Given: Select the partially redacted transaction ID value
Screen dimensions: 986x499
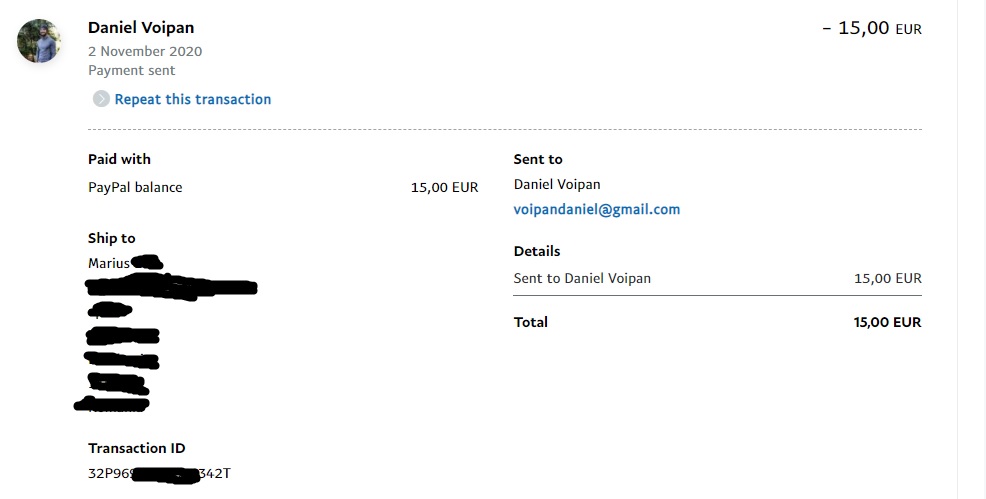Looking at the screenshot, I should click(x=159, y=473).
